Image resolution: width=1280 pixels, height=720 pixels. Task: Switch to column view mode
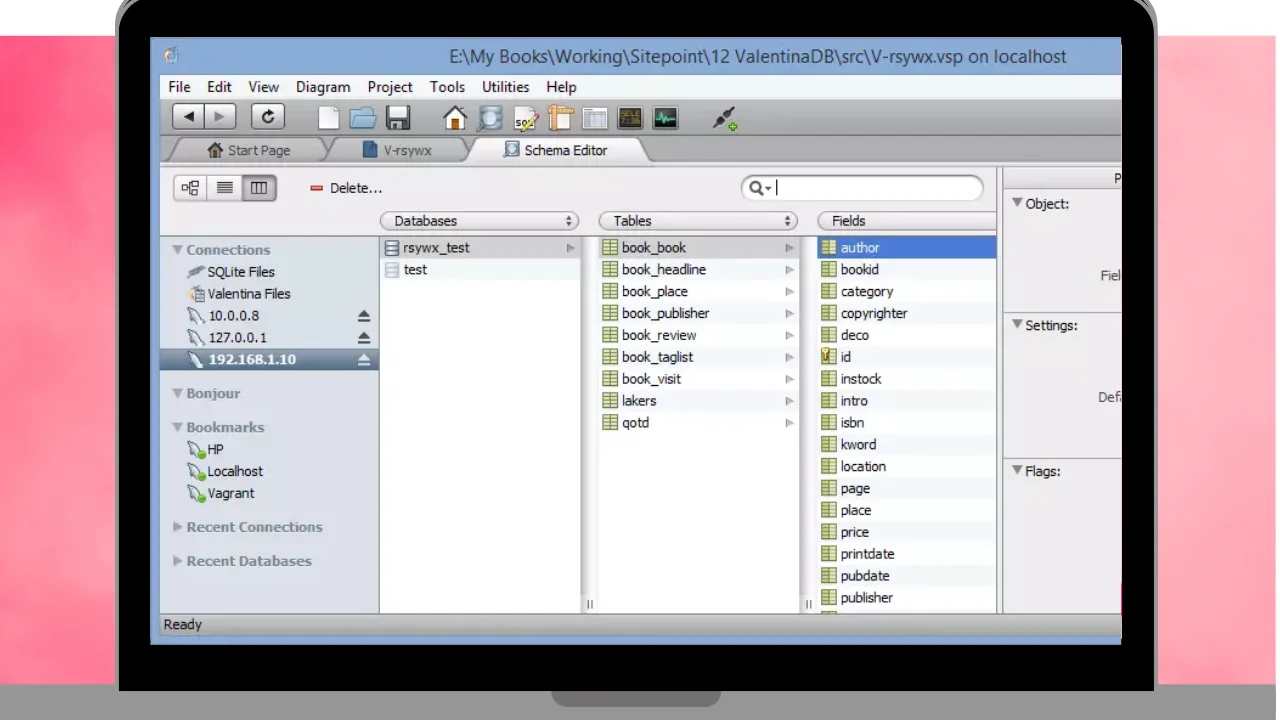259,187
